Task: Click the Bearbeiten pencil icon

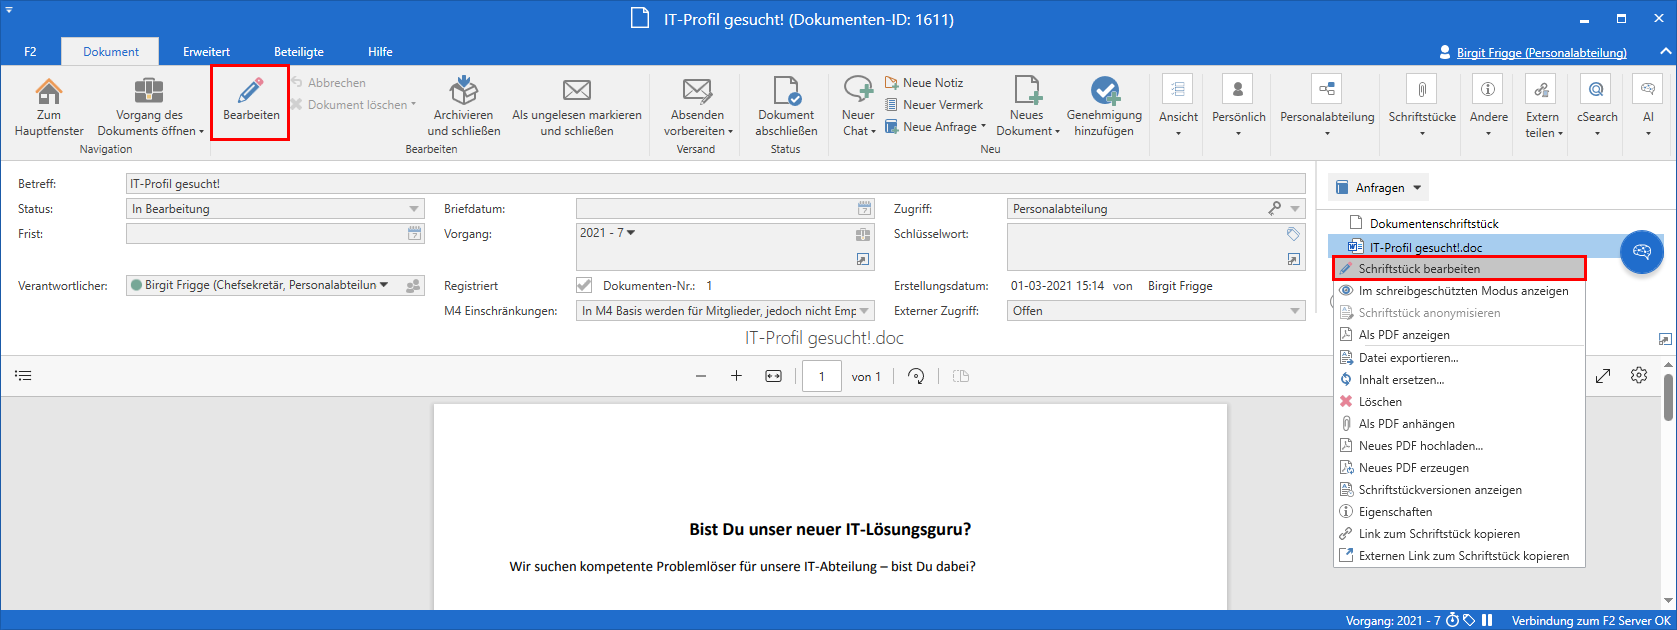Action: tap(250, 92)
